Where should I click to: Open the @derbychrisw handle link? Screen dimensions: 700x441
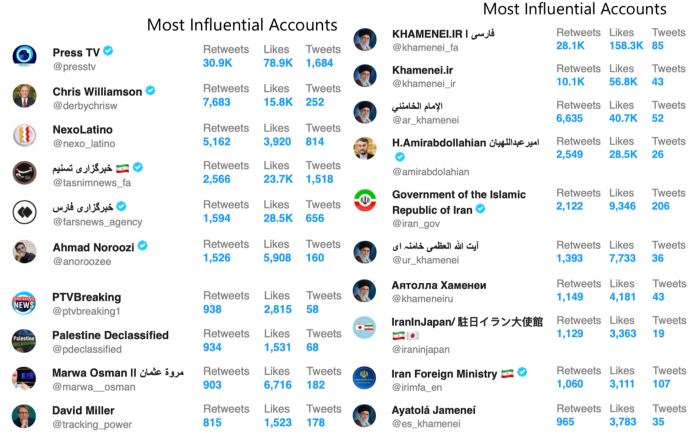[85, 106]
